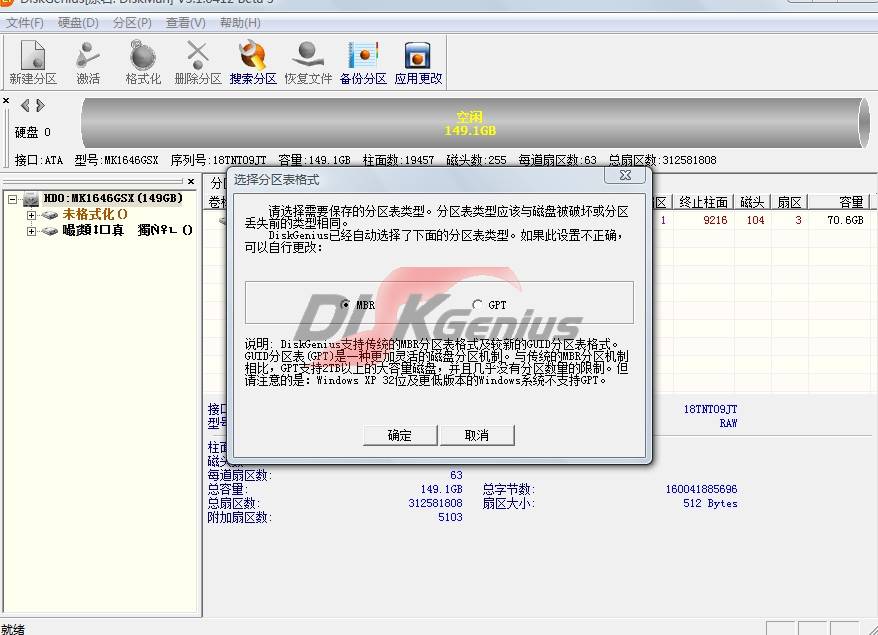Click the 9216 end-cylinder cell
Screen dimensions: 878x635
(715, 220)
